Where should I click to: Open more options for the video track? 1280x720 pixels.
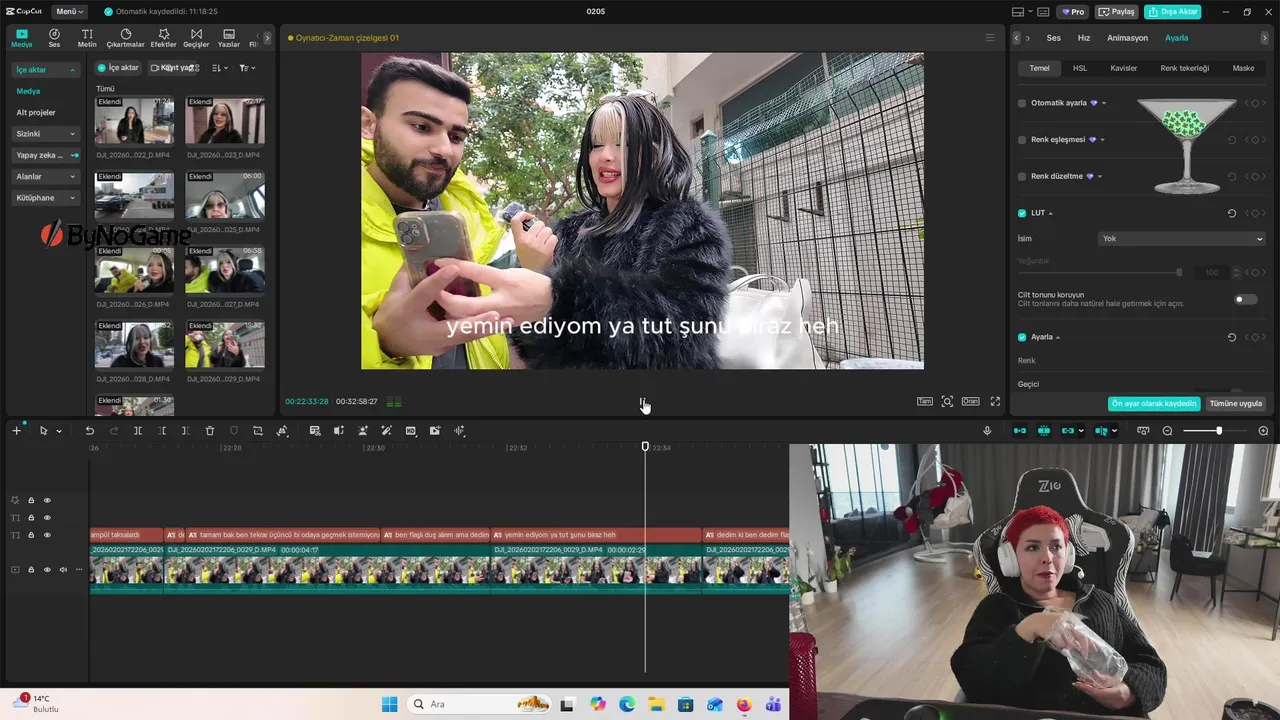(x=79, y=570)
